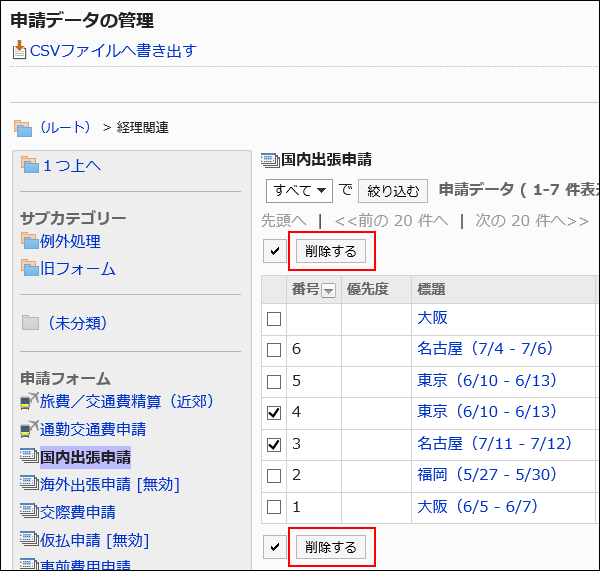Viewport: 600px width, 571px height.
Task: Click the form icon beside the 国内出張申請 heading
Action: (x=270, y=160)
